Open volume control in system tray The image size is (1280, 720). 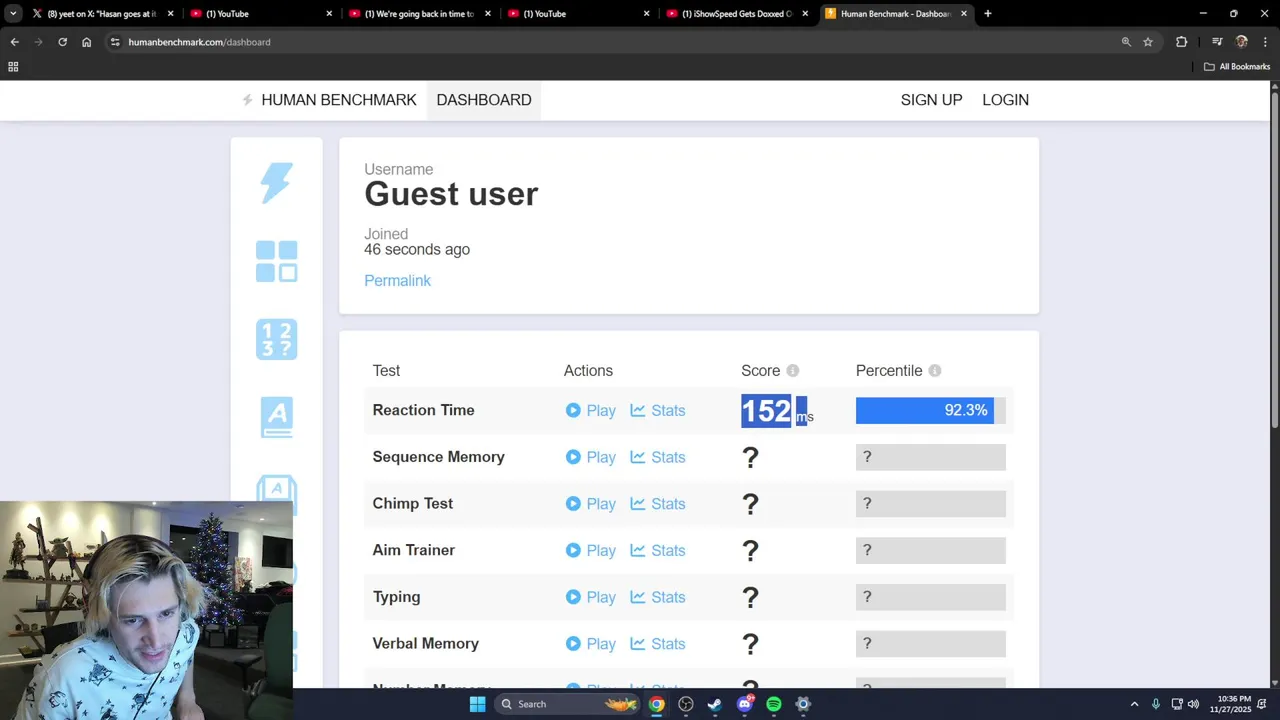click(1193, 704)
